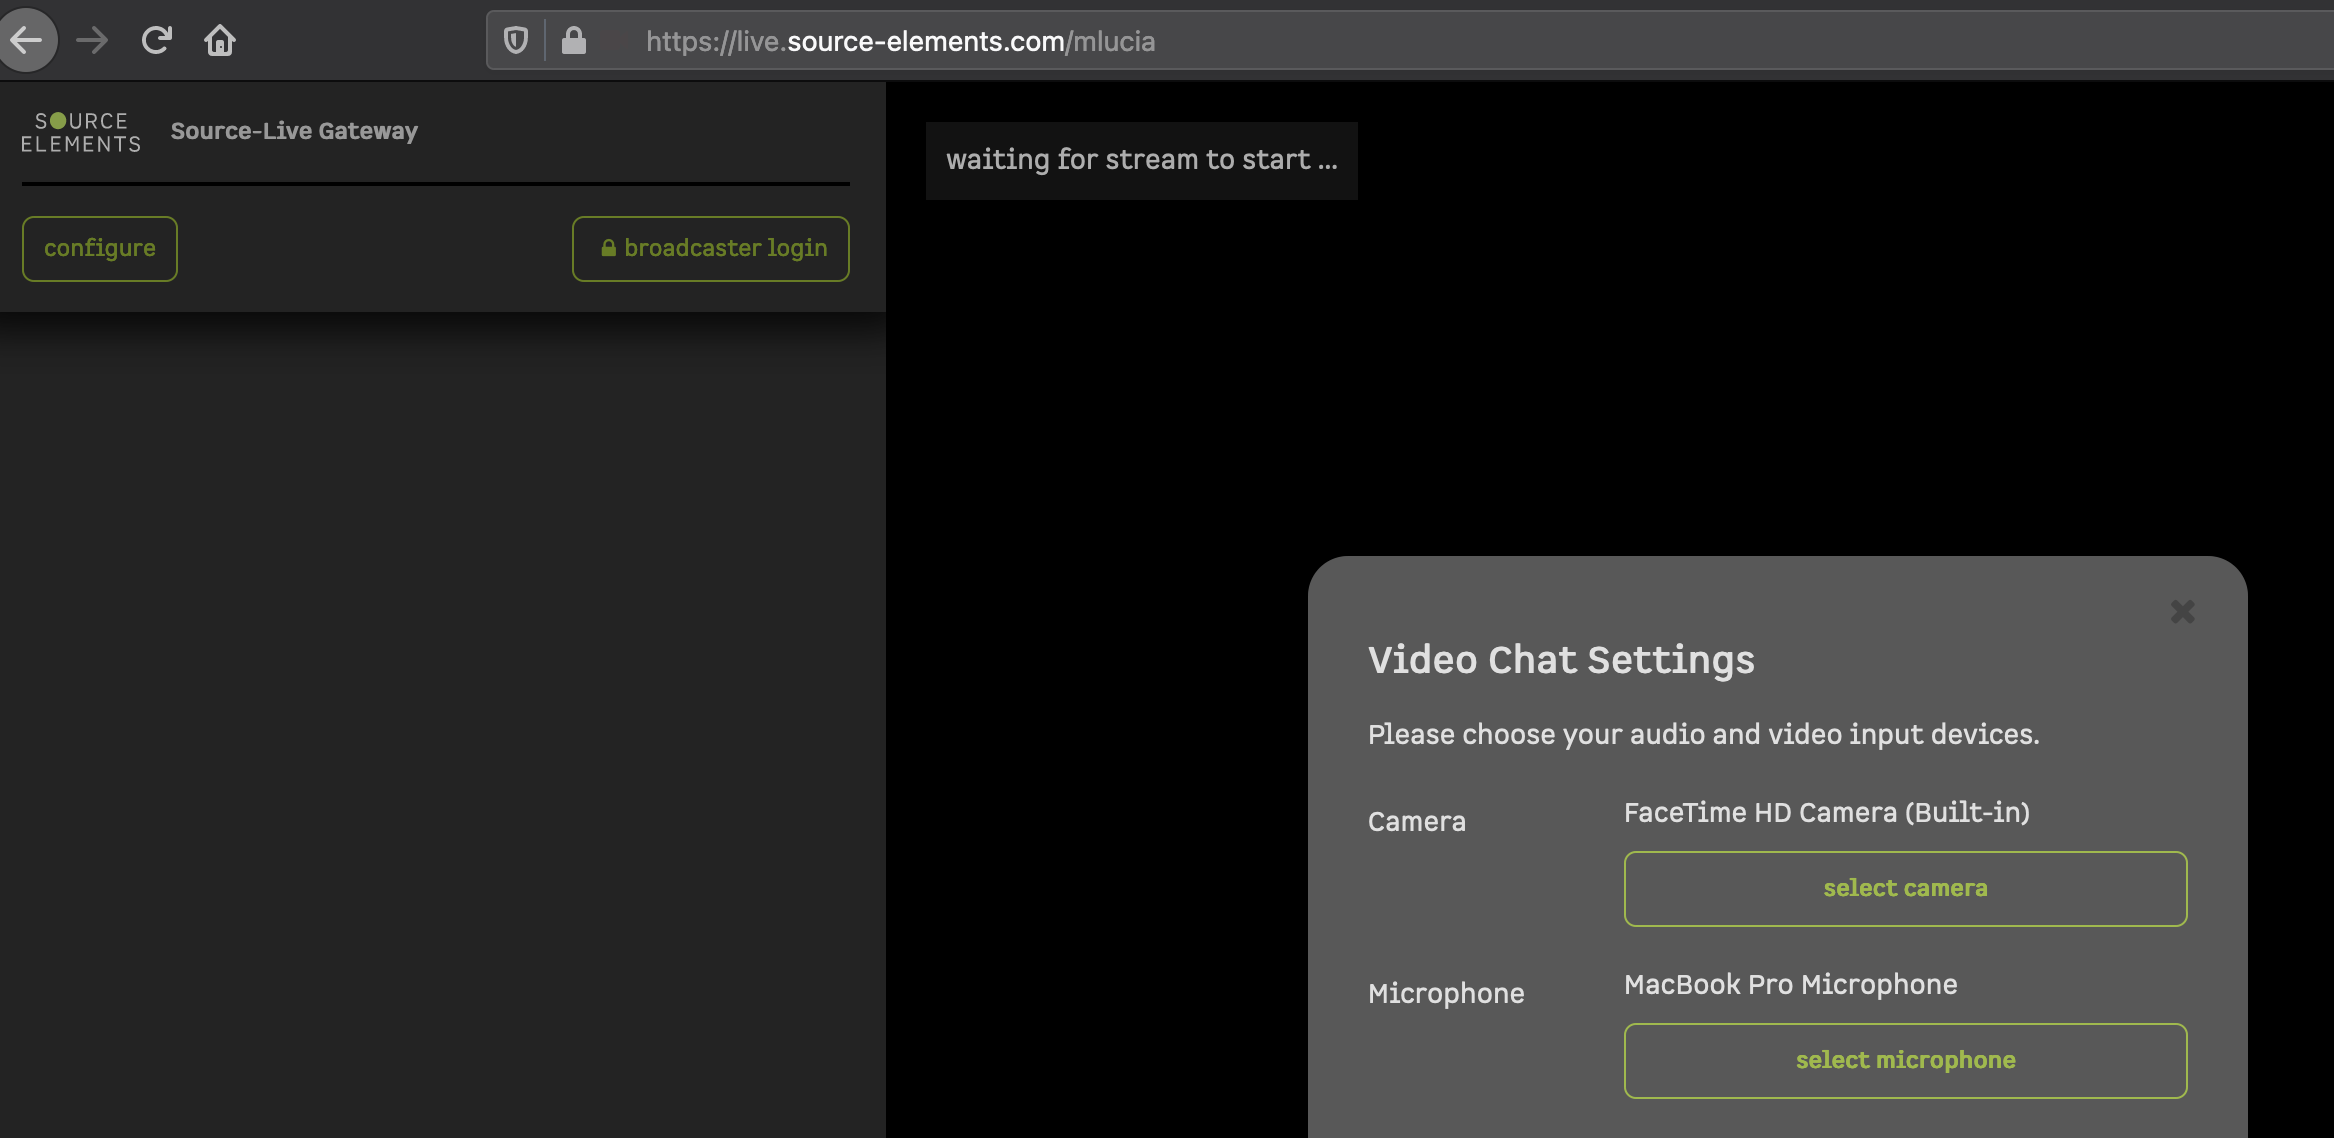Image resolution: width=2334 pixels, height=1138 pixels.
Task: Click the Source-Live Gateway title
Action: (294, 131)
